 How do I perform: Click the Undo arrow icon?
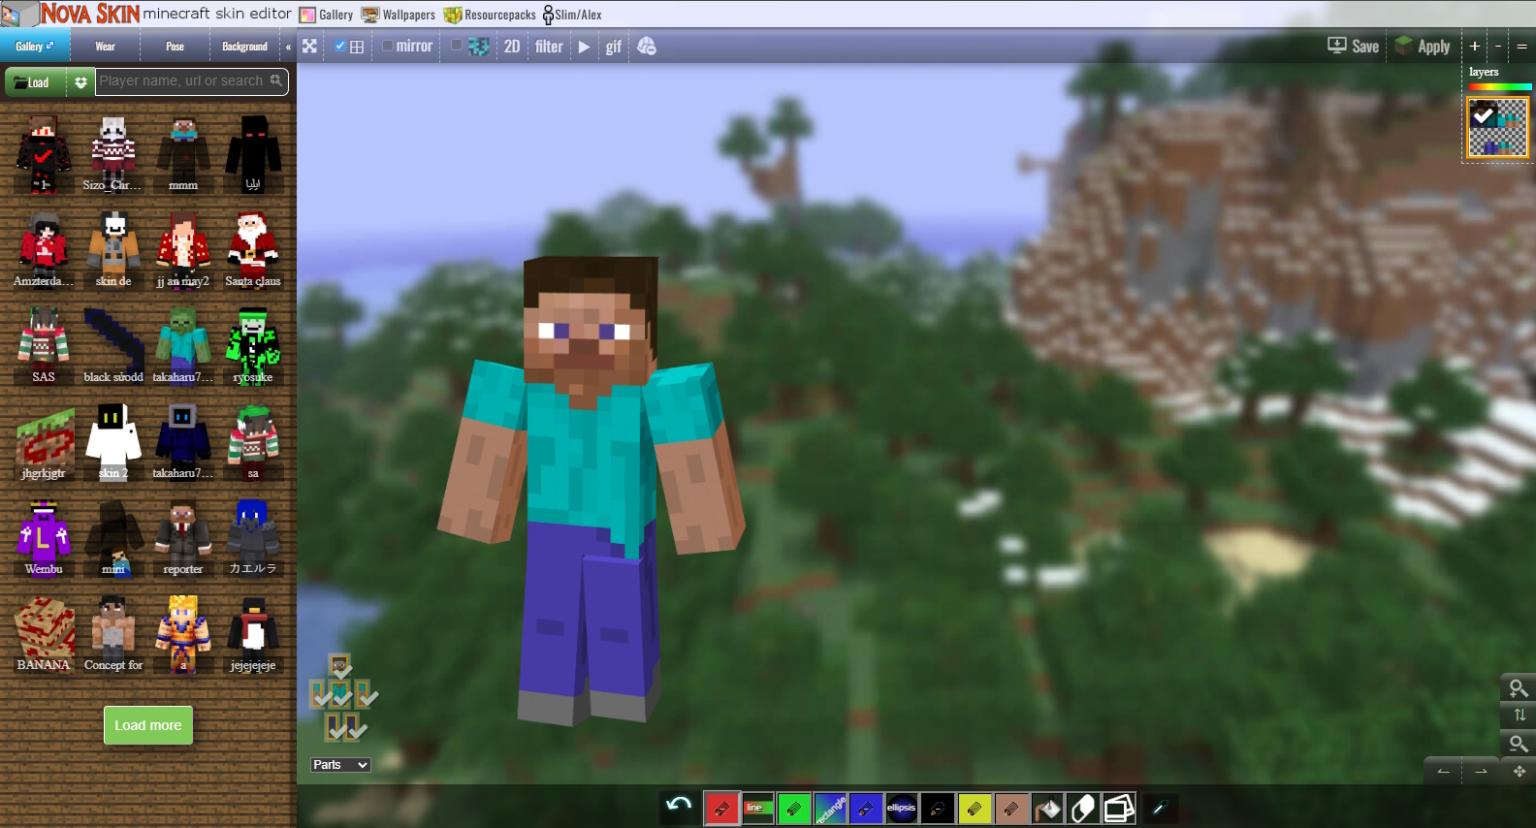pyautogui.click(x=679, y=805)
